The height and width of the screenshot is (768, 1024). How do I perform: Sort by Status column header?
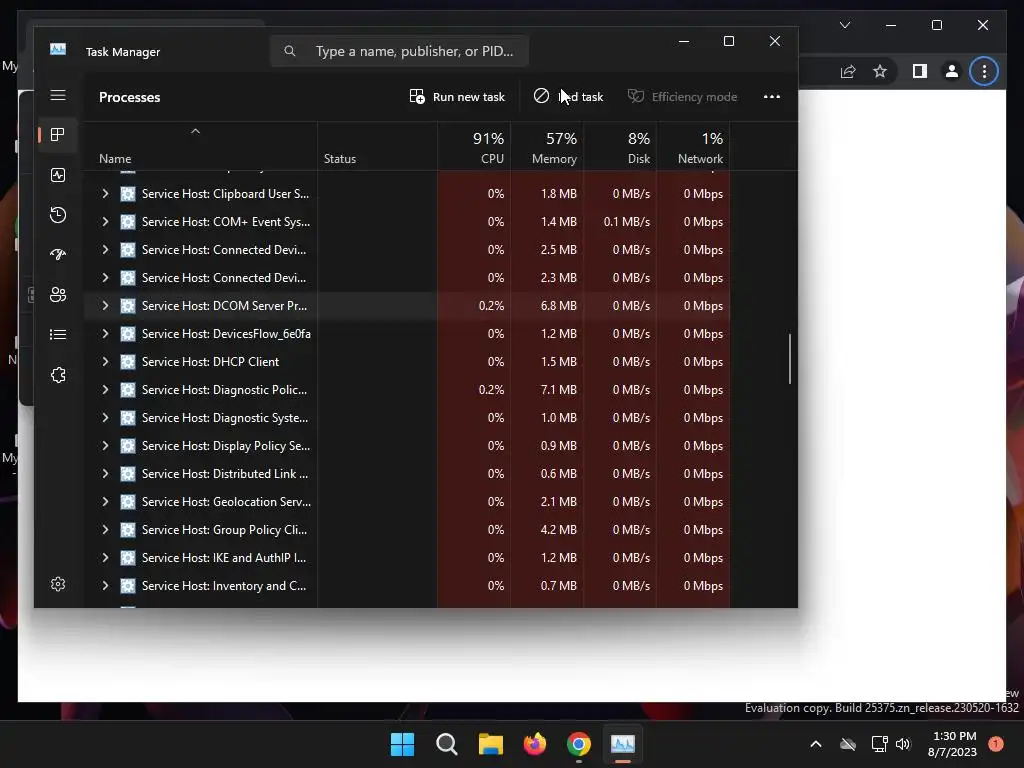pyautogui.click(x=377, y=147)
